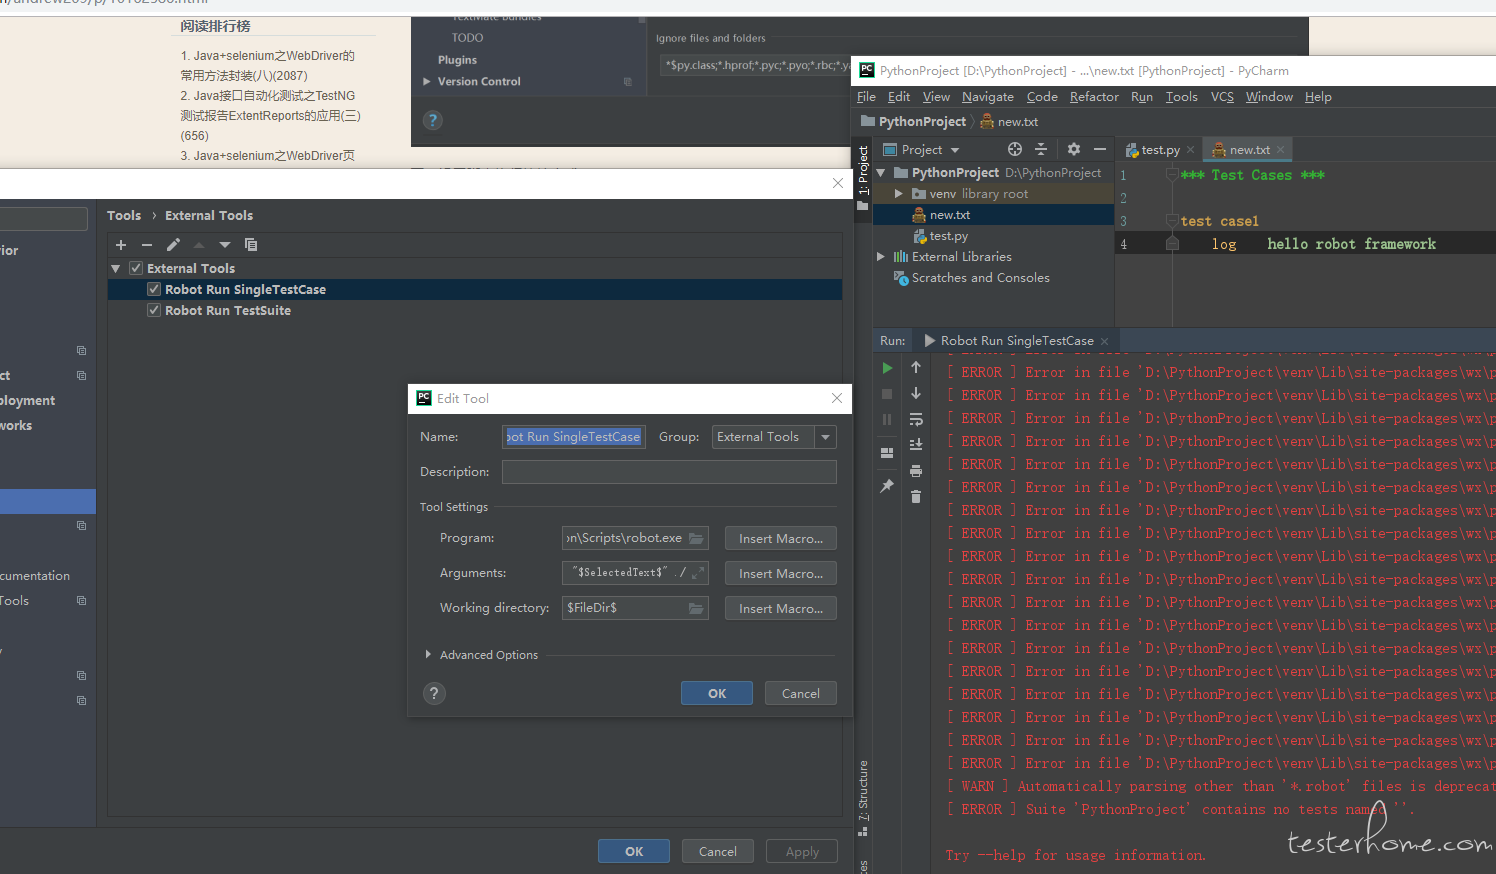The width and height of the screenshot is (1496, 874).
Task: Close the new.txt editor tab
Action: (x=1280, y=150)
